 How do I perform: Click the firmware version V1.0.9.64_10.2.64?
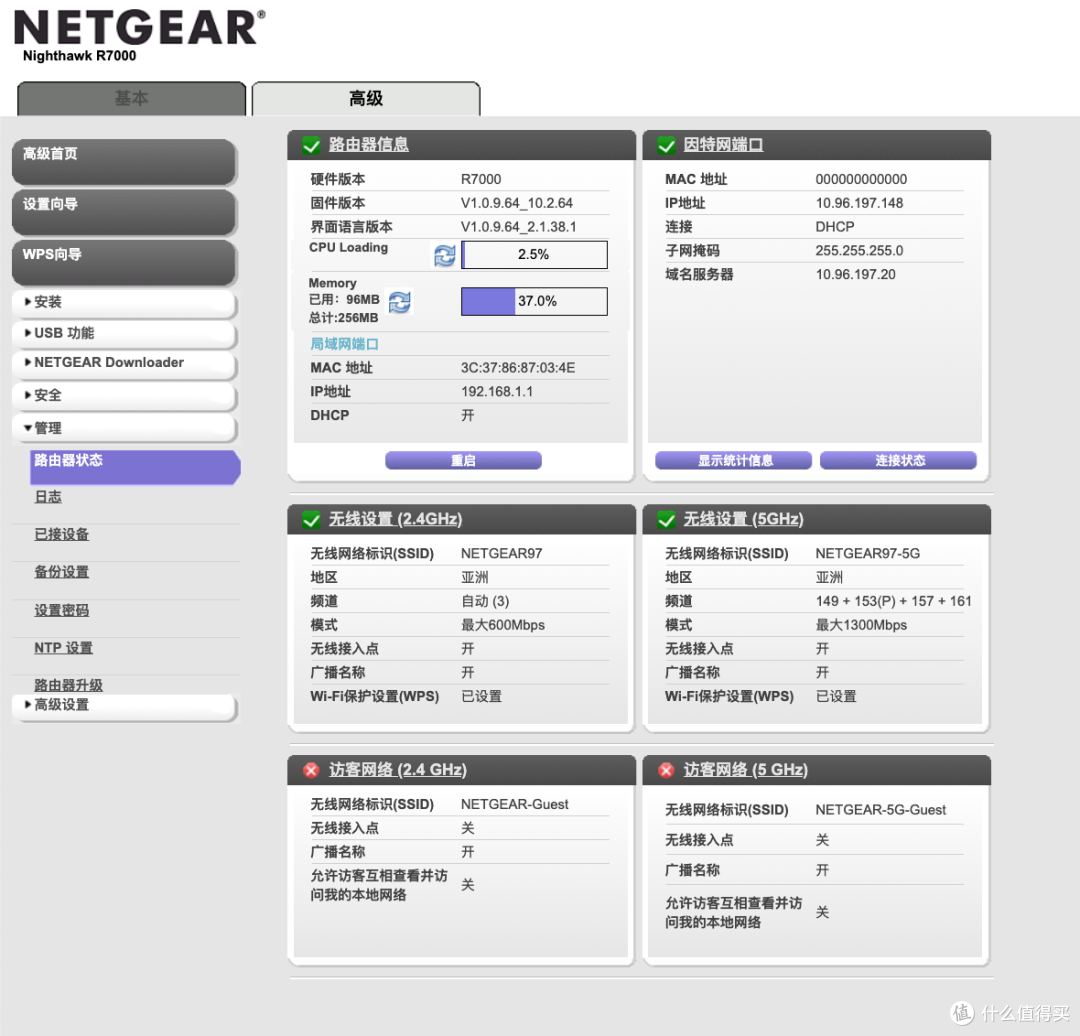click(517, 203)
